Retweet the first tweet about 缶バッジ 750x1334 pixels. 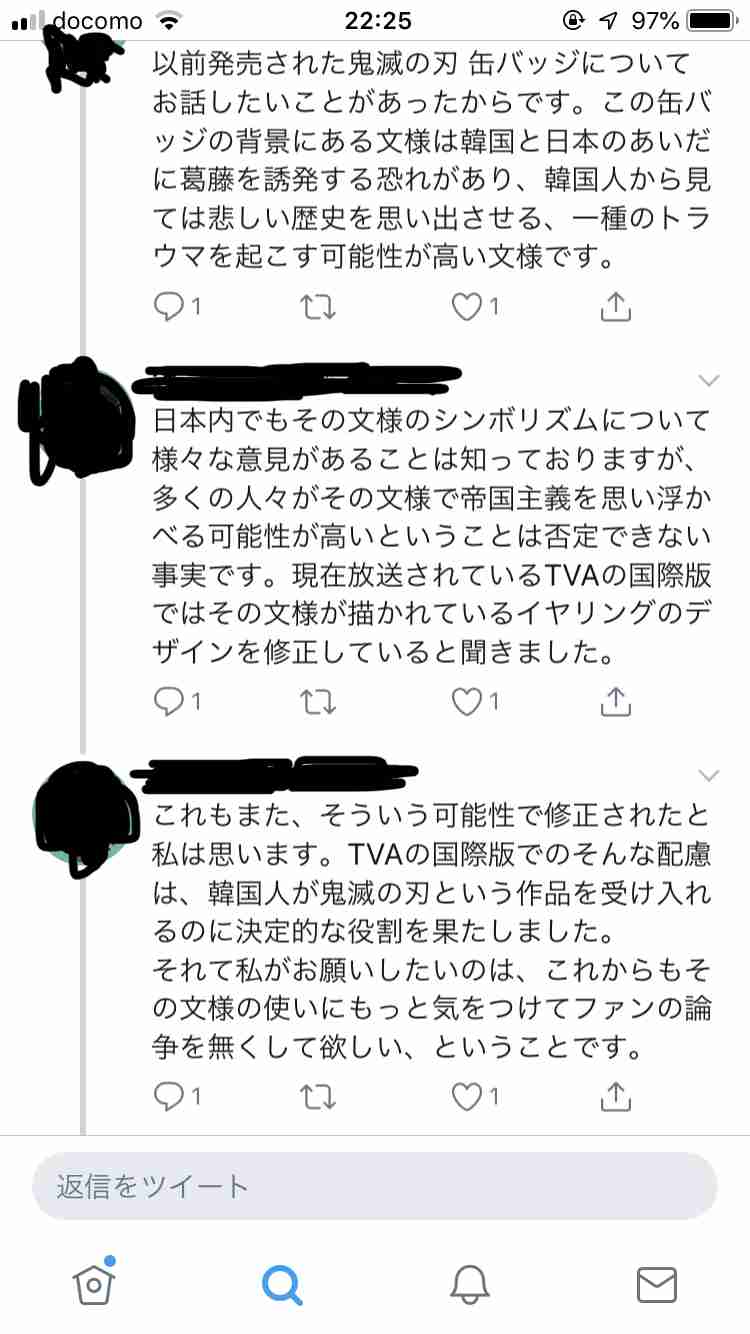[317, 307]
